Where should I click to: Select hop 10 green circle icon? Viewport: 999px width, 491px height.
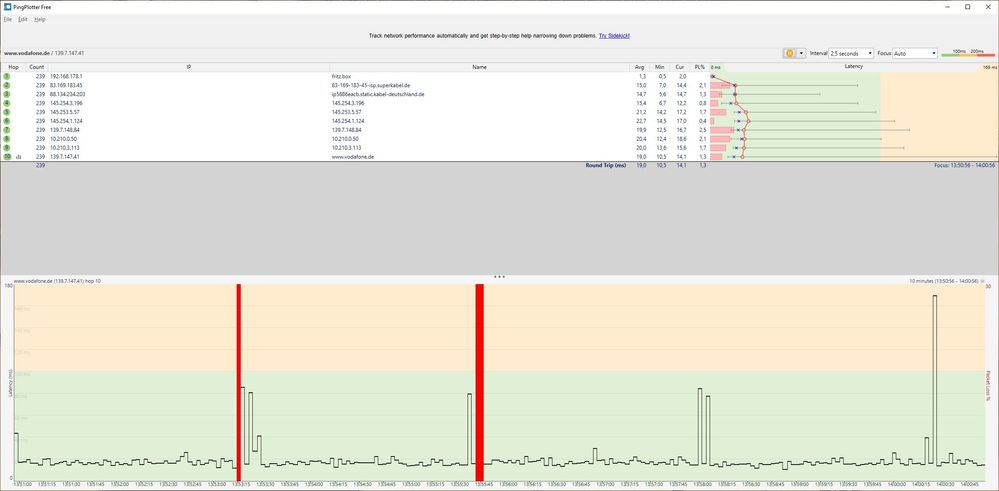(x=7, y=157)
